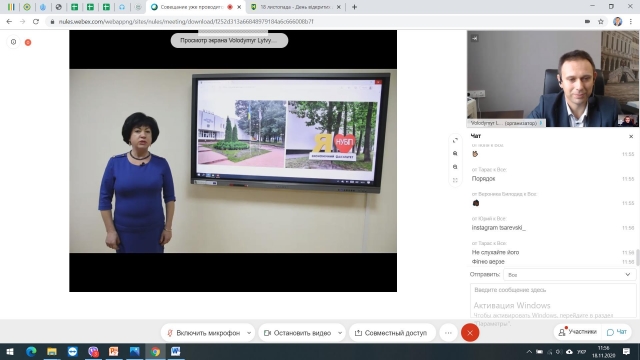Click the chat scrollbar
The width and height of the screenshot is (640, 360).
tap(638, 257)
